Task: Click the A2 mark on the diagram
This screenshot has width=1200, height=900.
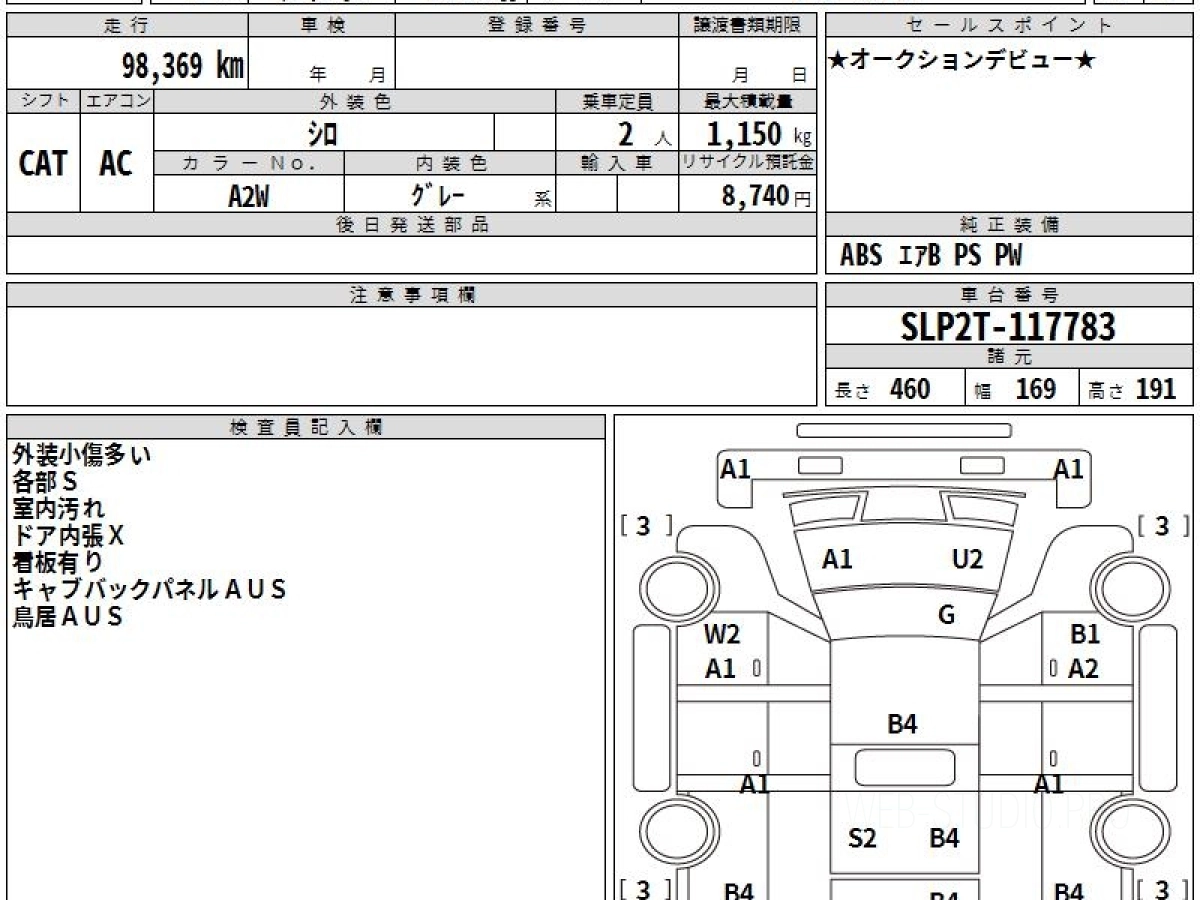Action: (1083, 669)
